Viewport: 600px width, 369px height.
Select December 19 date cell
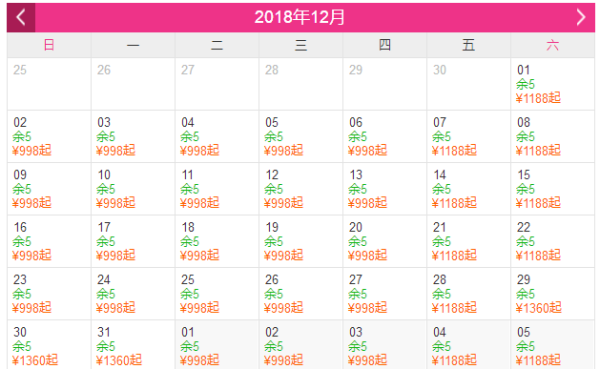tap(301, 242)
